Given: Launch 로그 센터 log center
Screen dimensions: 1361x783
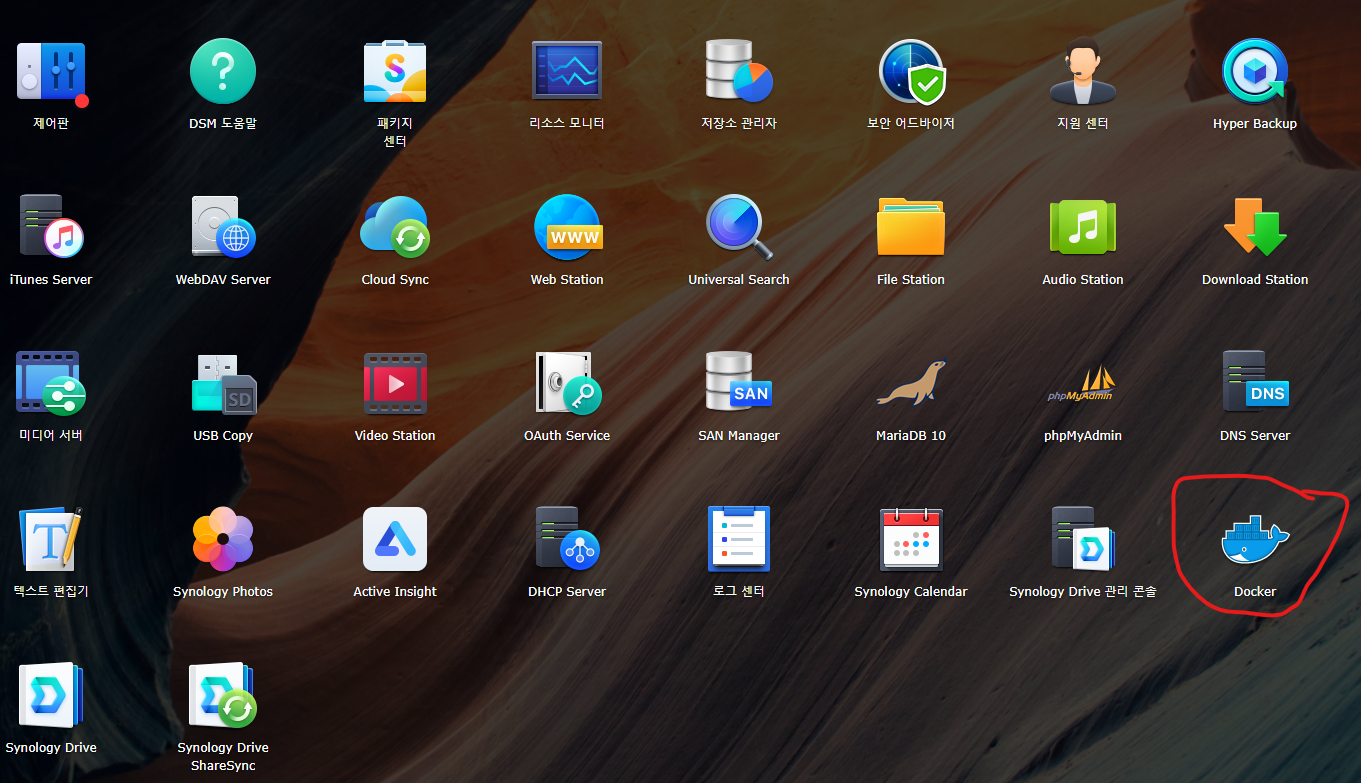Looking at the screenshot, I should [x=739, y=539].
